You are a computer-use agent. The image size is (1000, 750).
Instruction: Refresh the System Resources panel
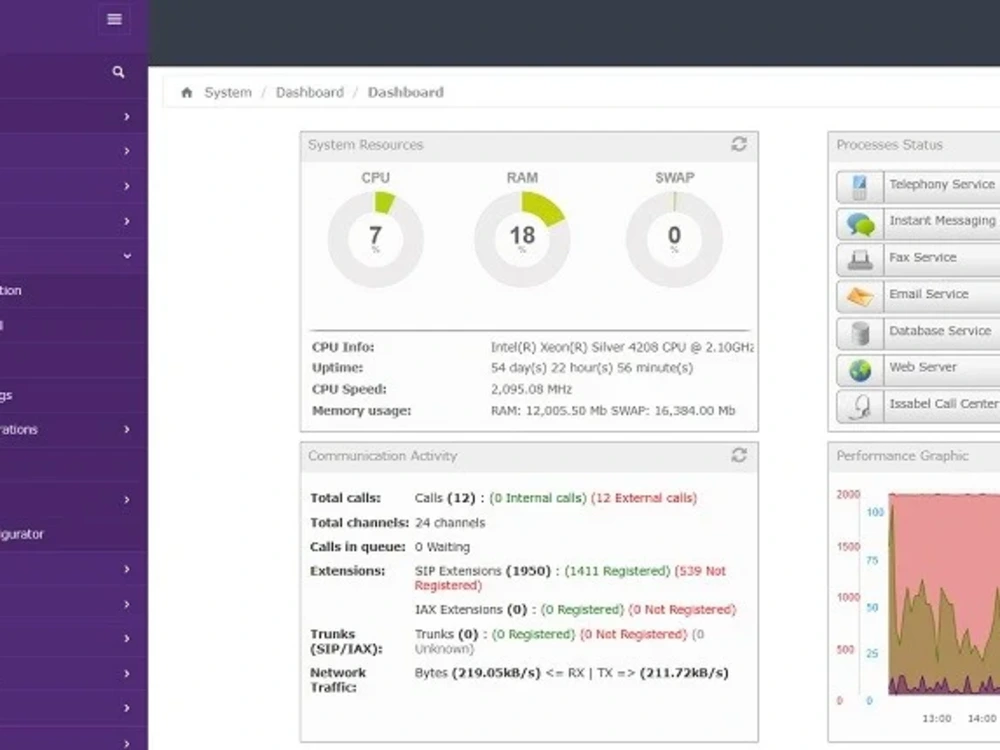pyautogui.click(x=739, y=144)
